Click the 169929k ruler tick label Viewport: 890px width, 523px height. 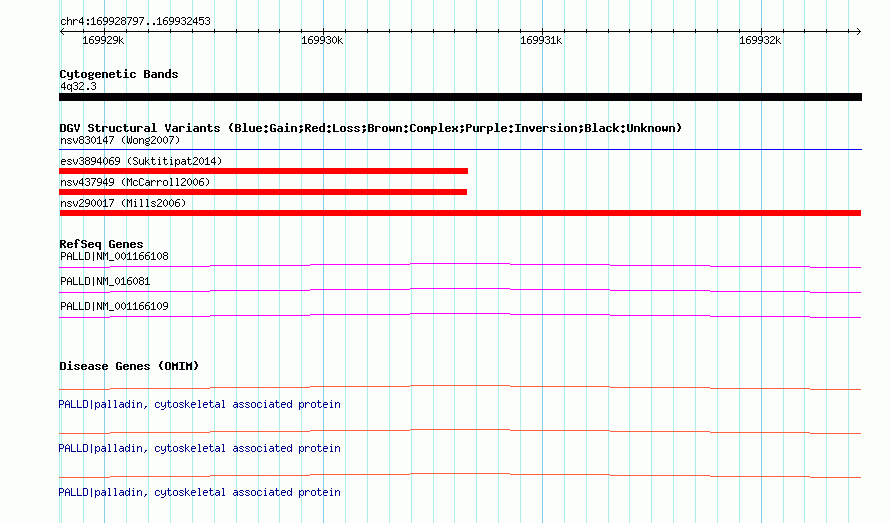pos(103,40)
